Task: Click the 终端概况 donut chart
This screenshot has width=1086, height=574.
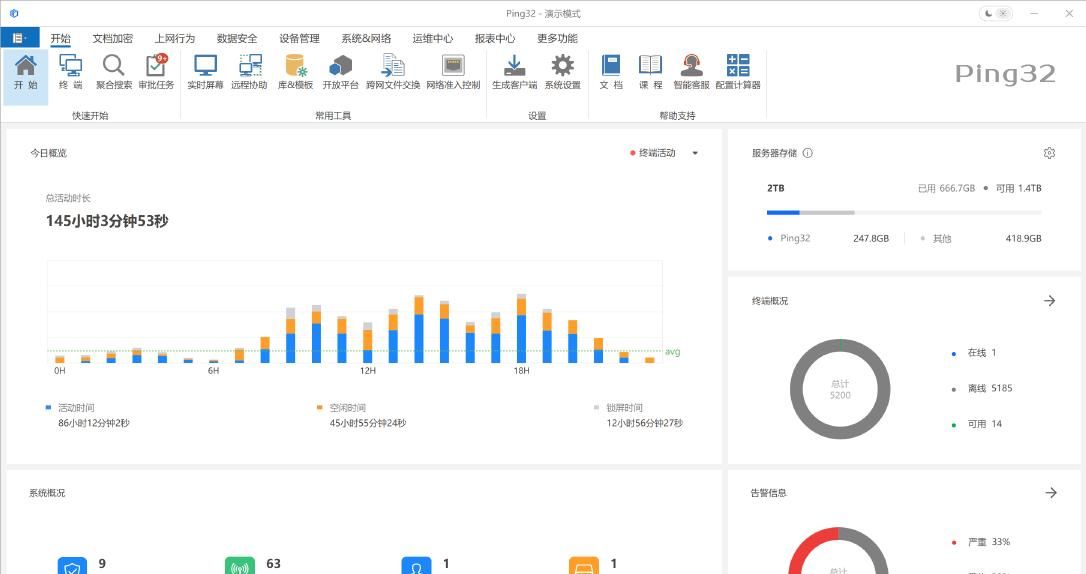Action: [840, 389]
